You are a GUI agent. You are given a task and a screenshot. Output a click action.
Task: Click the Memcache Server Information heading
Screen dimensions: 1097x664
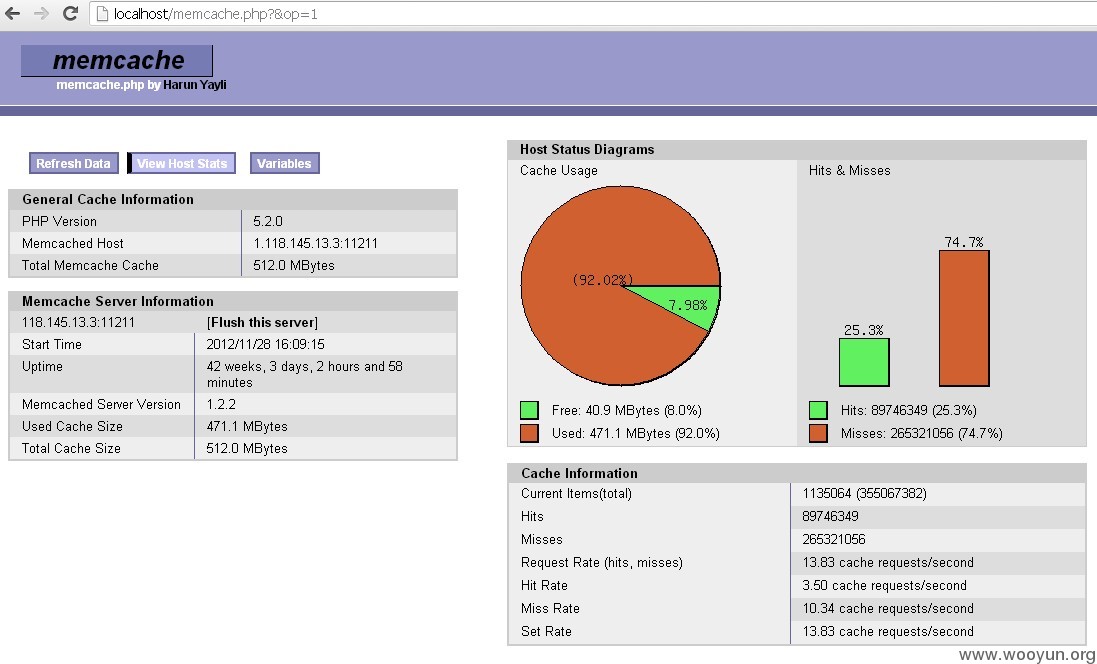tap(118, 302)
